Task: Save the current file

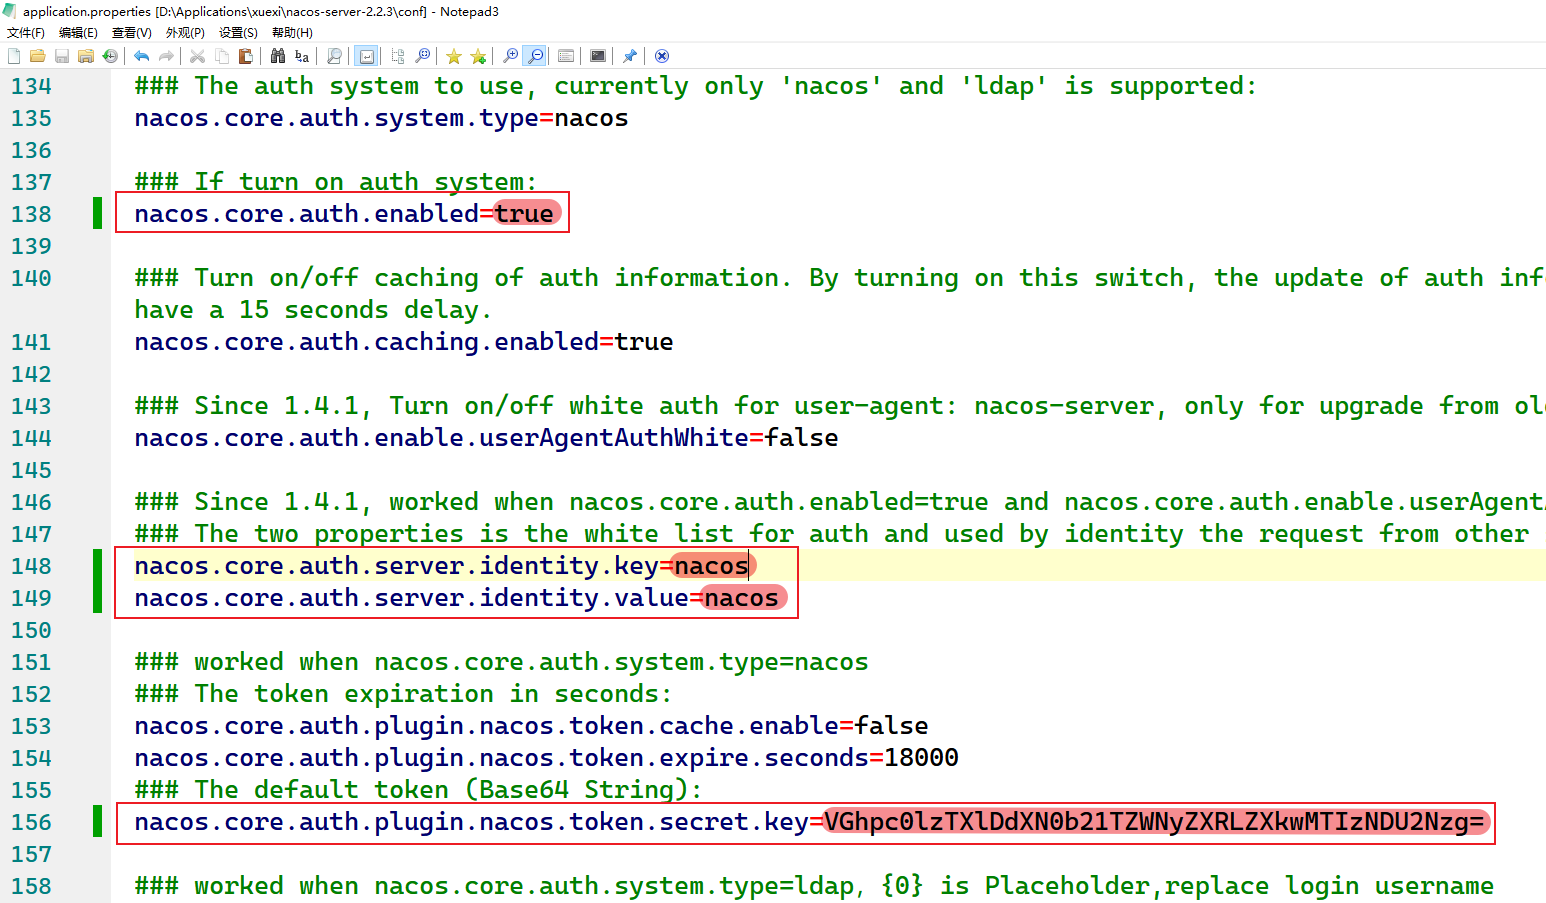Action: [62, 55]
